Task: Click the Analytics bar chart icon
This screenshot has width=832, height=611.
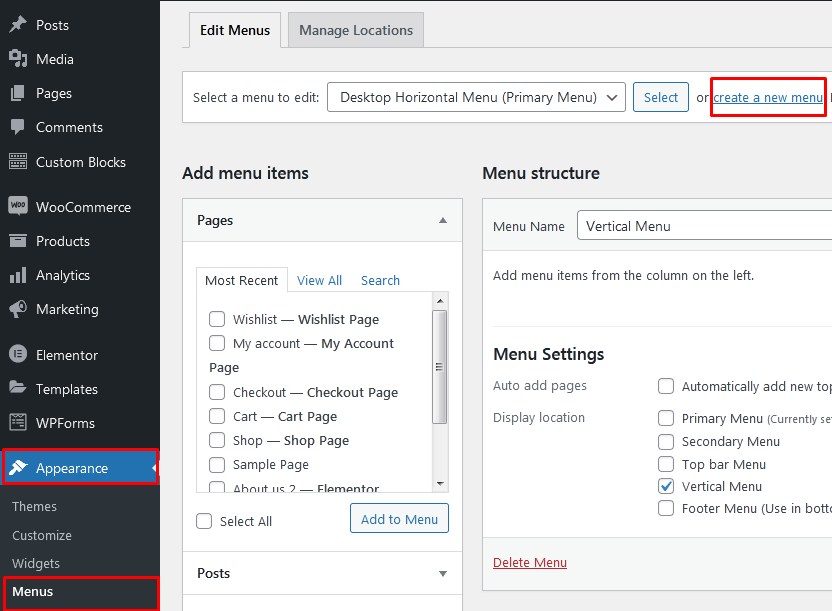Action: coord(18,275)
